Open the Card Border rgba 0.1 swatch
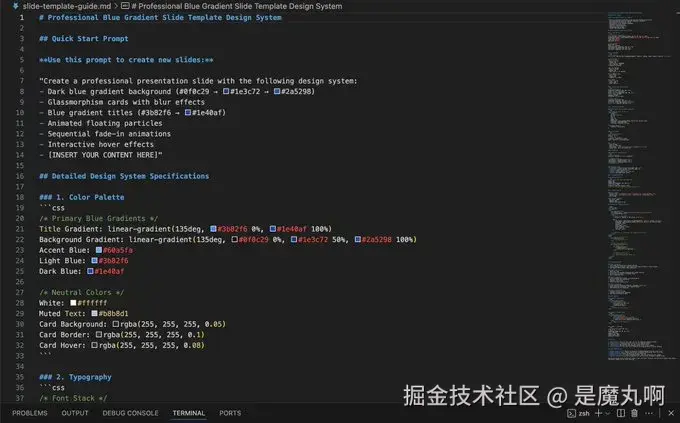Viewport: 680px width, 423px height. (99, 335)
